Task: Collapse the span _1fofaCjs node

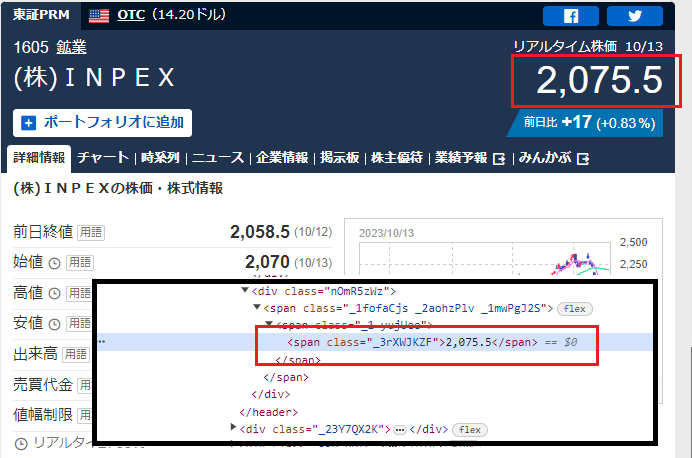Action: (x=257, y=307)
